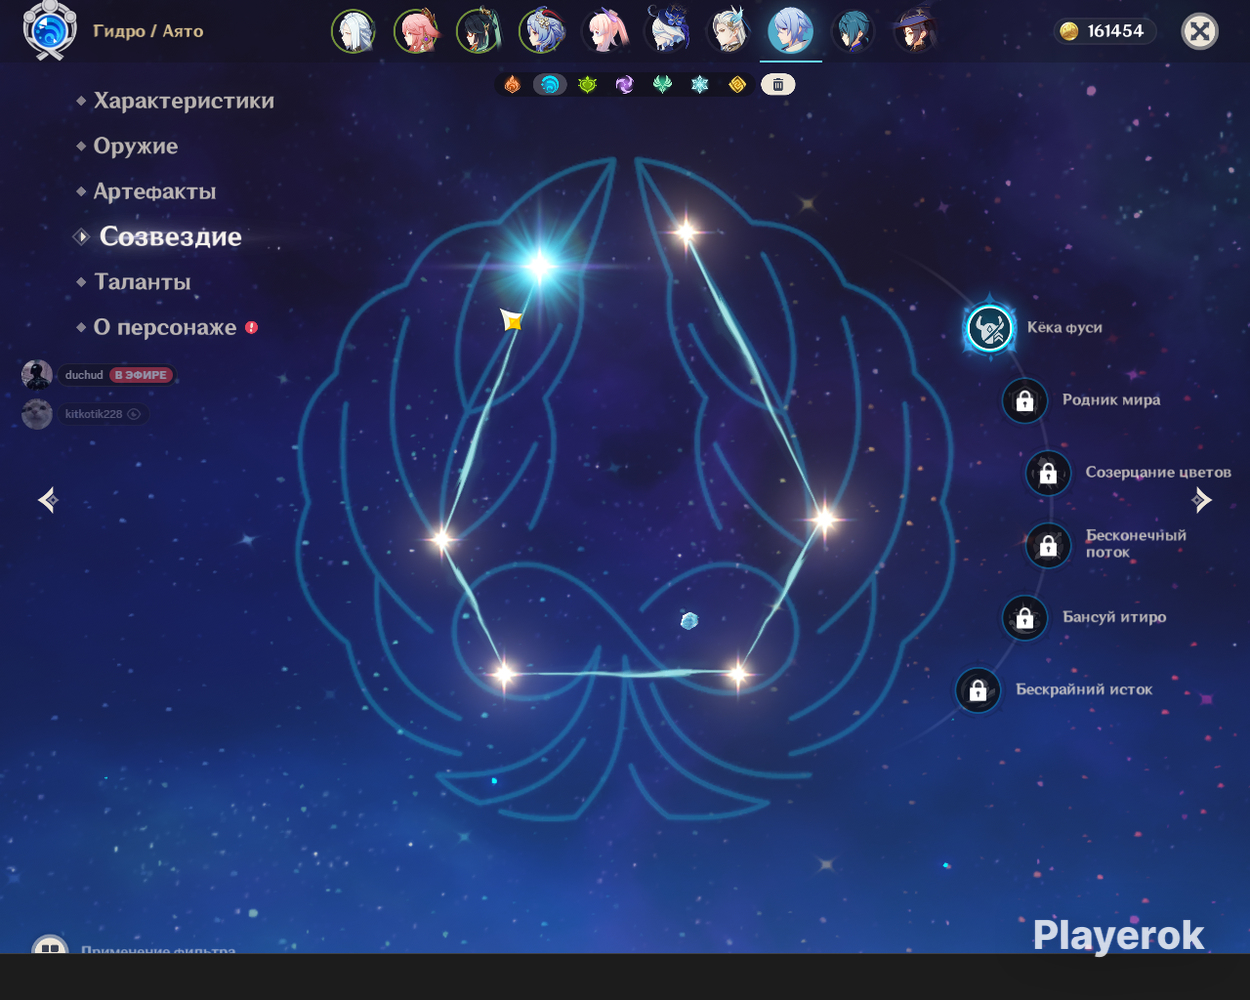Image resolution: width=1250 pixels, height=1000 pixels.
Task: Clear element filter with trash icon
Action: (778, 85)
